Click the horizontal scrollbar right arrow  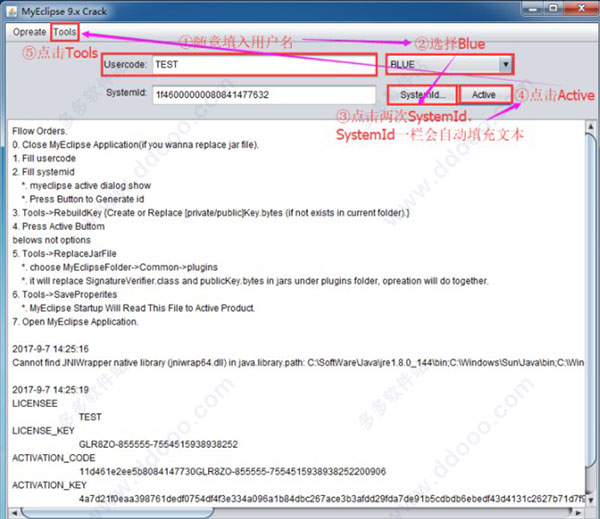(x=579, y=512)
